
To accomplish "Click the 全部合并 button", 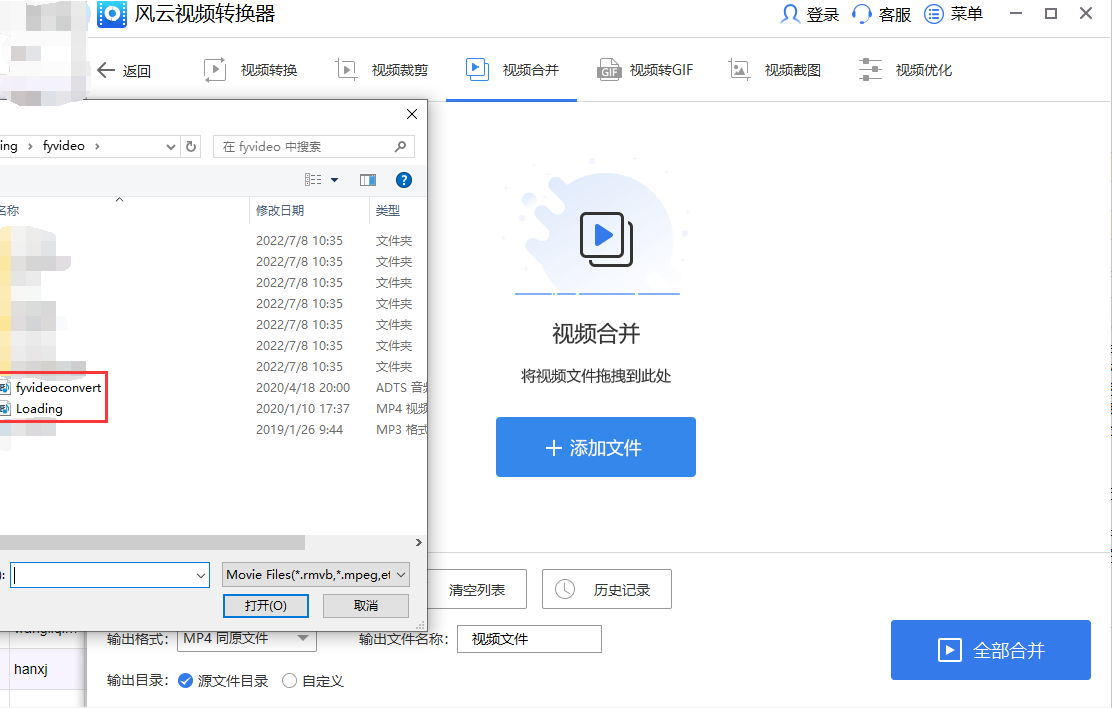I will click(x=991, y=650).
